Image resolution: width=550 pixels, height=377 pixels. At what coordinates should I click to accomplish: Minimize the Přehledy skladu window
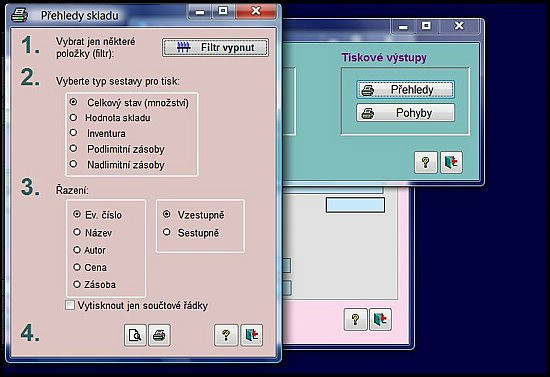tap(200, 12)
